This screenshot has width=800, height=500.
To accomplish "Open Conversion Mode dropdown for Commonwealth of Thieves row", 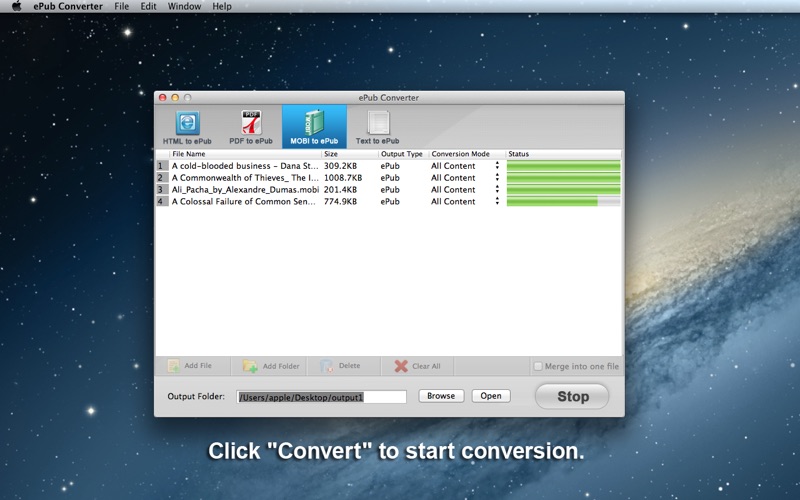I will click(x=497, y=178).
